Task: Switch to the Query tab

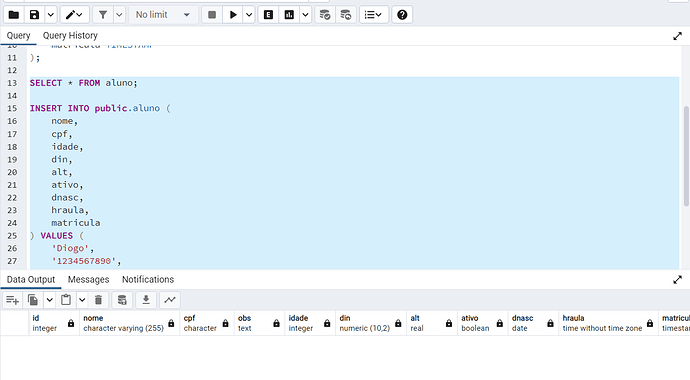Action: (18, 36)
